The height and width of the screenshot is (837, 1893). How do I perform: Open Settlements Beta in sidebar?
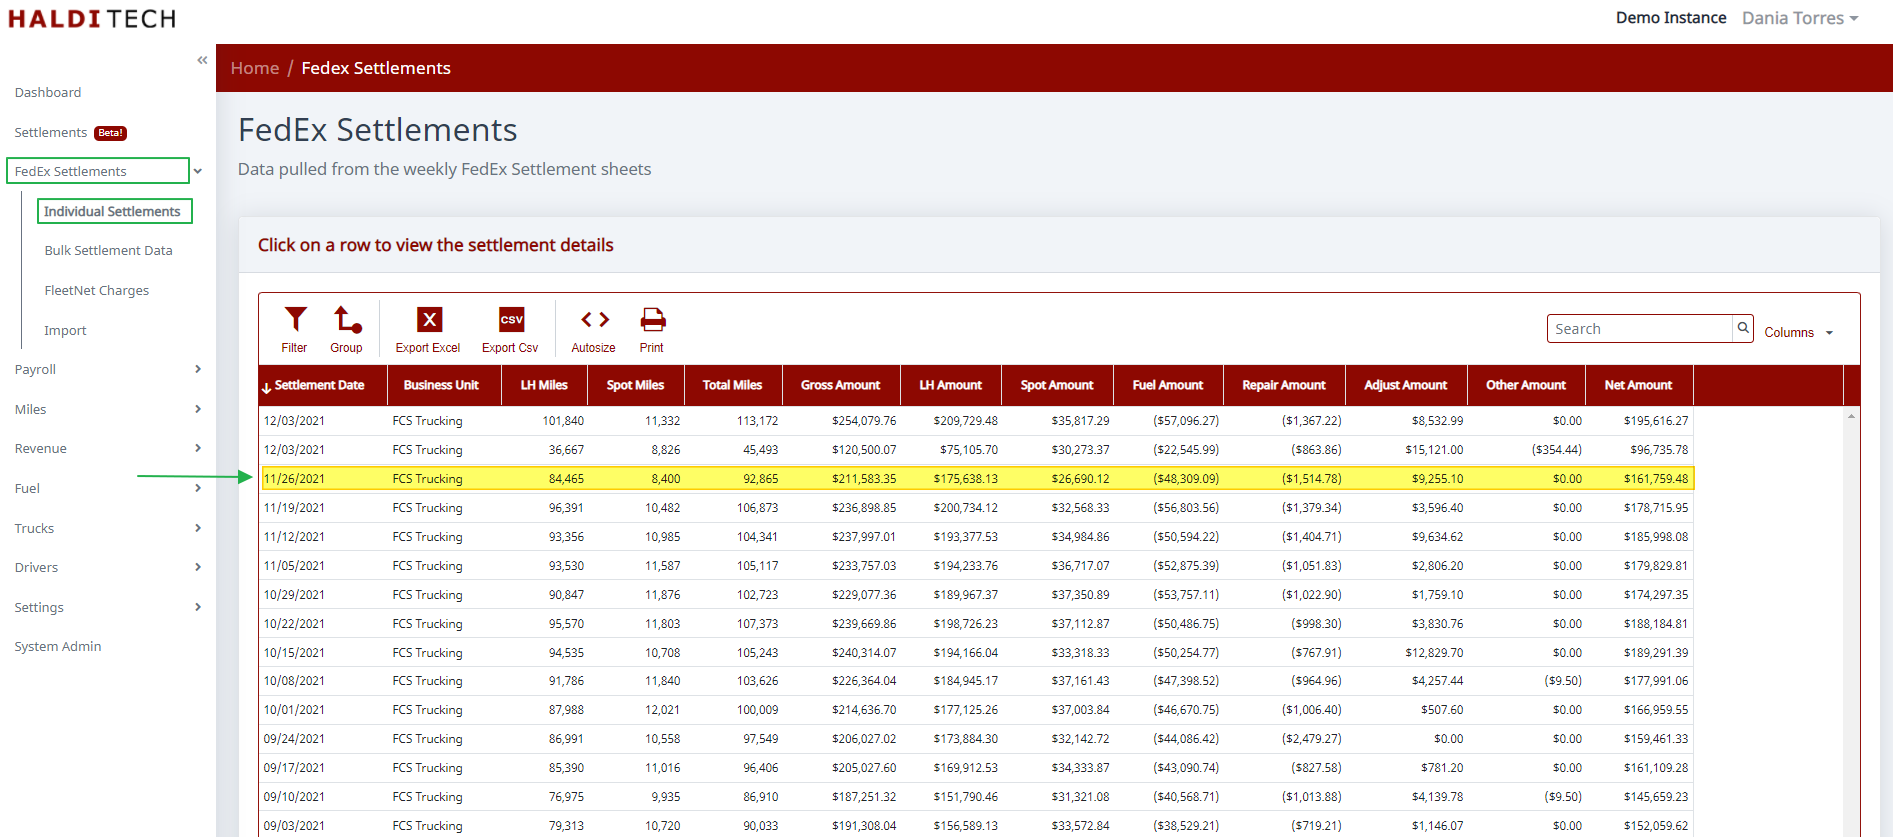tap(70, 132)
